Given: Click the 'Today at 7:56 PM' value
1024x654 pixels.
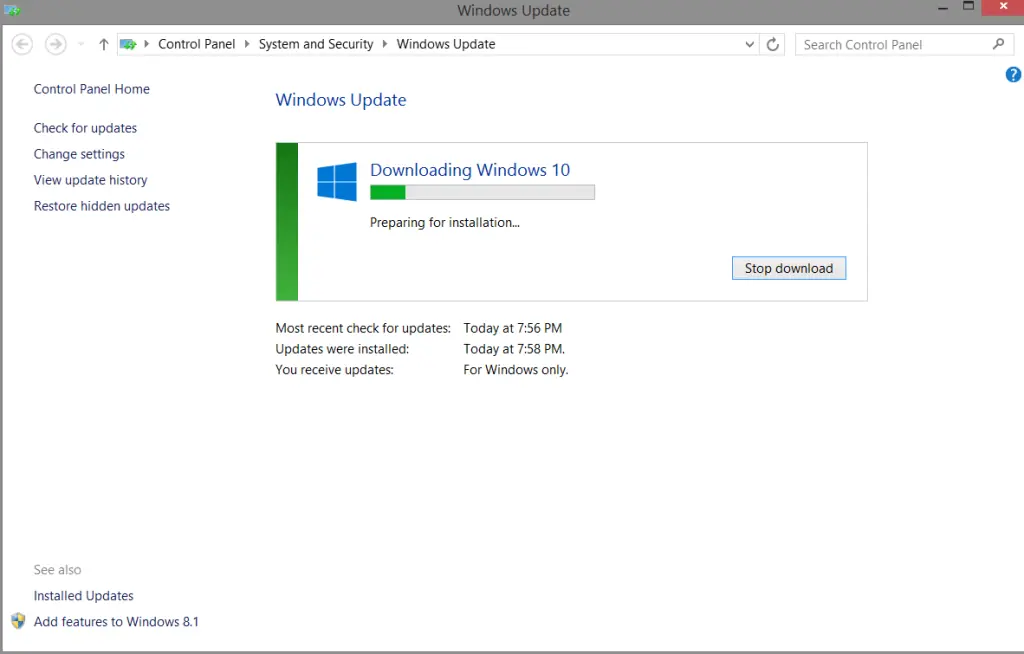Looking at the screenshot, I should click(x=513, y=328).
